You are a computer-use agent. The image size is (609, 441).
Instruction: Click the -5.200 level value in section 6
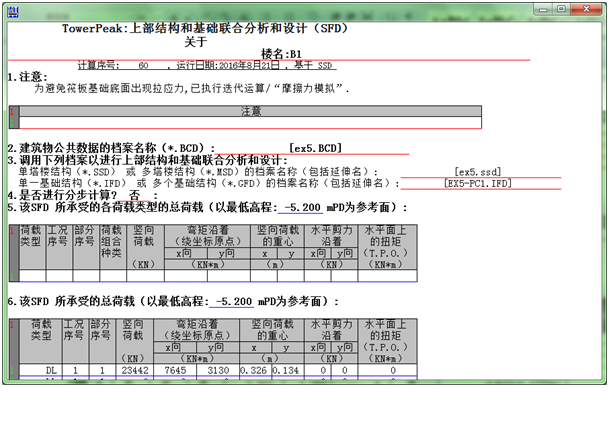point(233,302)
